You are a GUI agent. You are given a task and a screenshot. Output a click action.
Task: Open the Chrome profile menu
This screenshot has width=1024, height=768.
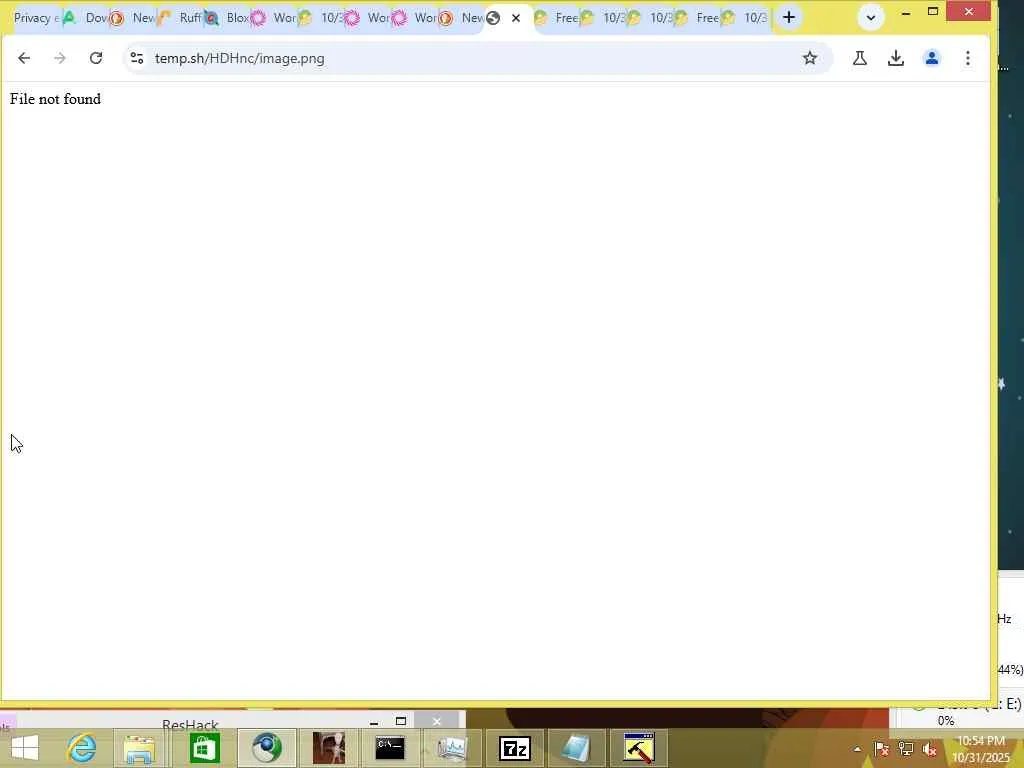tap(932, 58)
